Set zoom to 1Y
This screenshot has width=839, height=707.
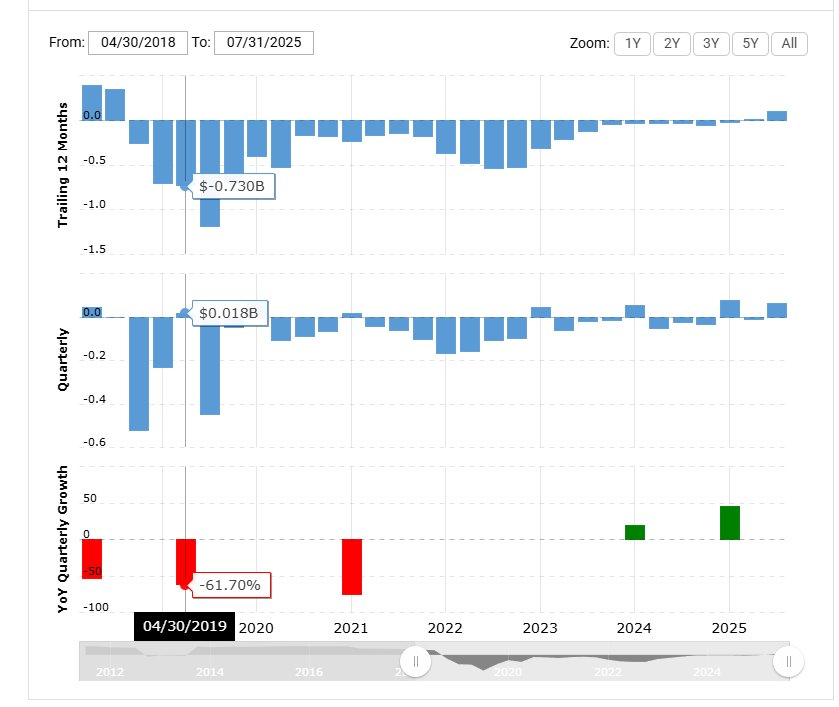pos(632,43)
